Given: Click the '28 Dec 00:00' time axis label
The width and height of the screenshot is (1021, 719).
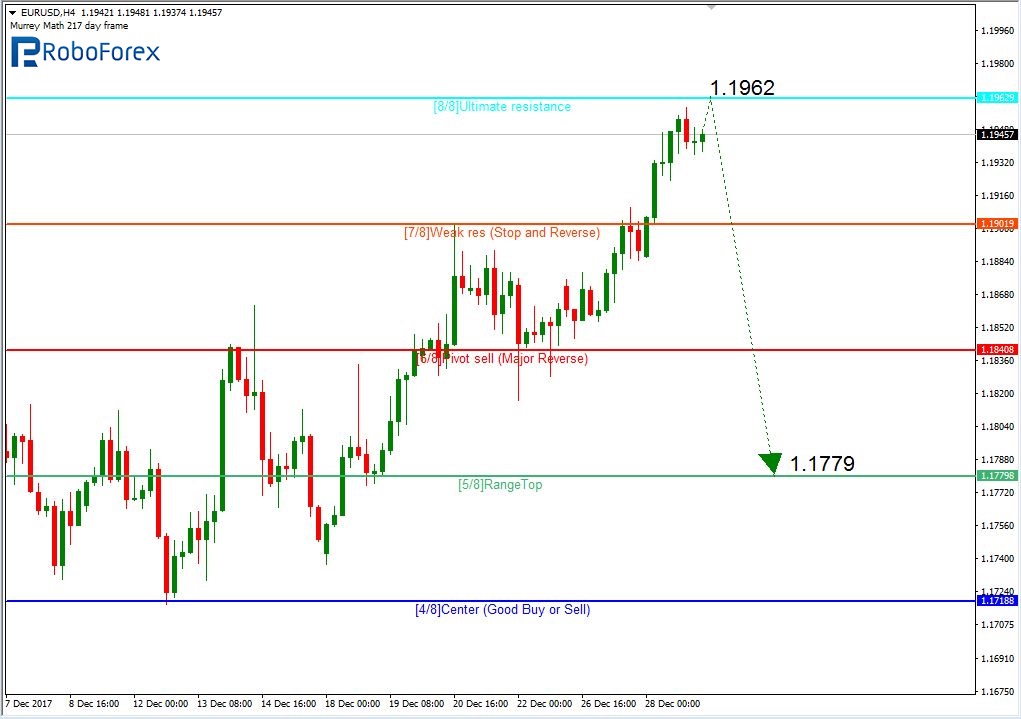Looking at the screenshot, I should click(x=673, y=704).
